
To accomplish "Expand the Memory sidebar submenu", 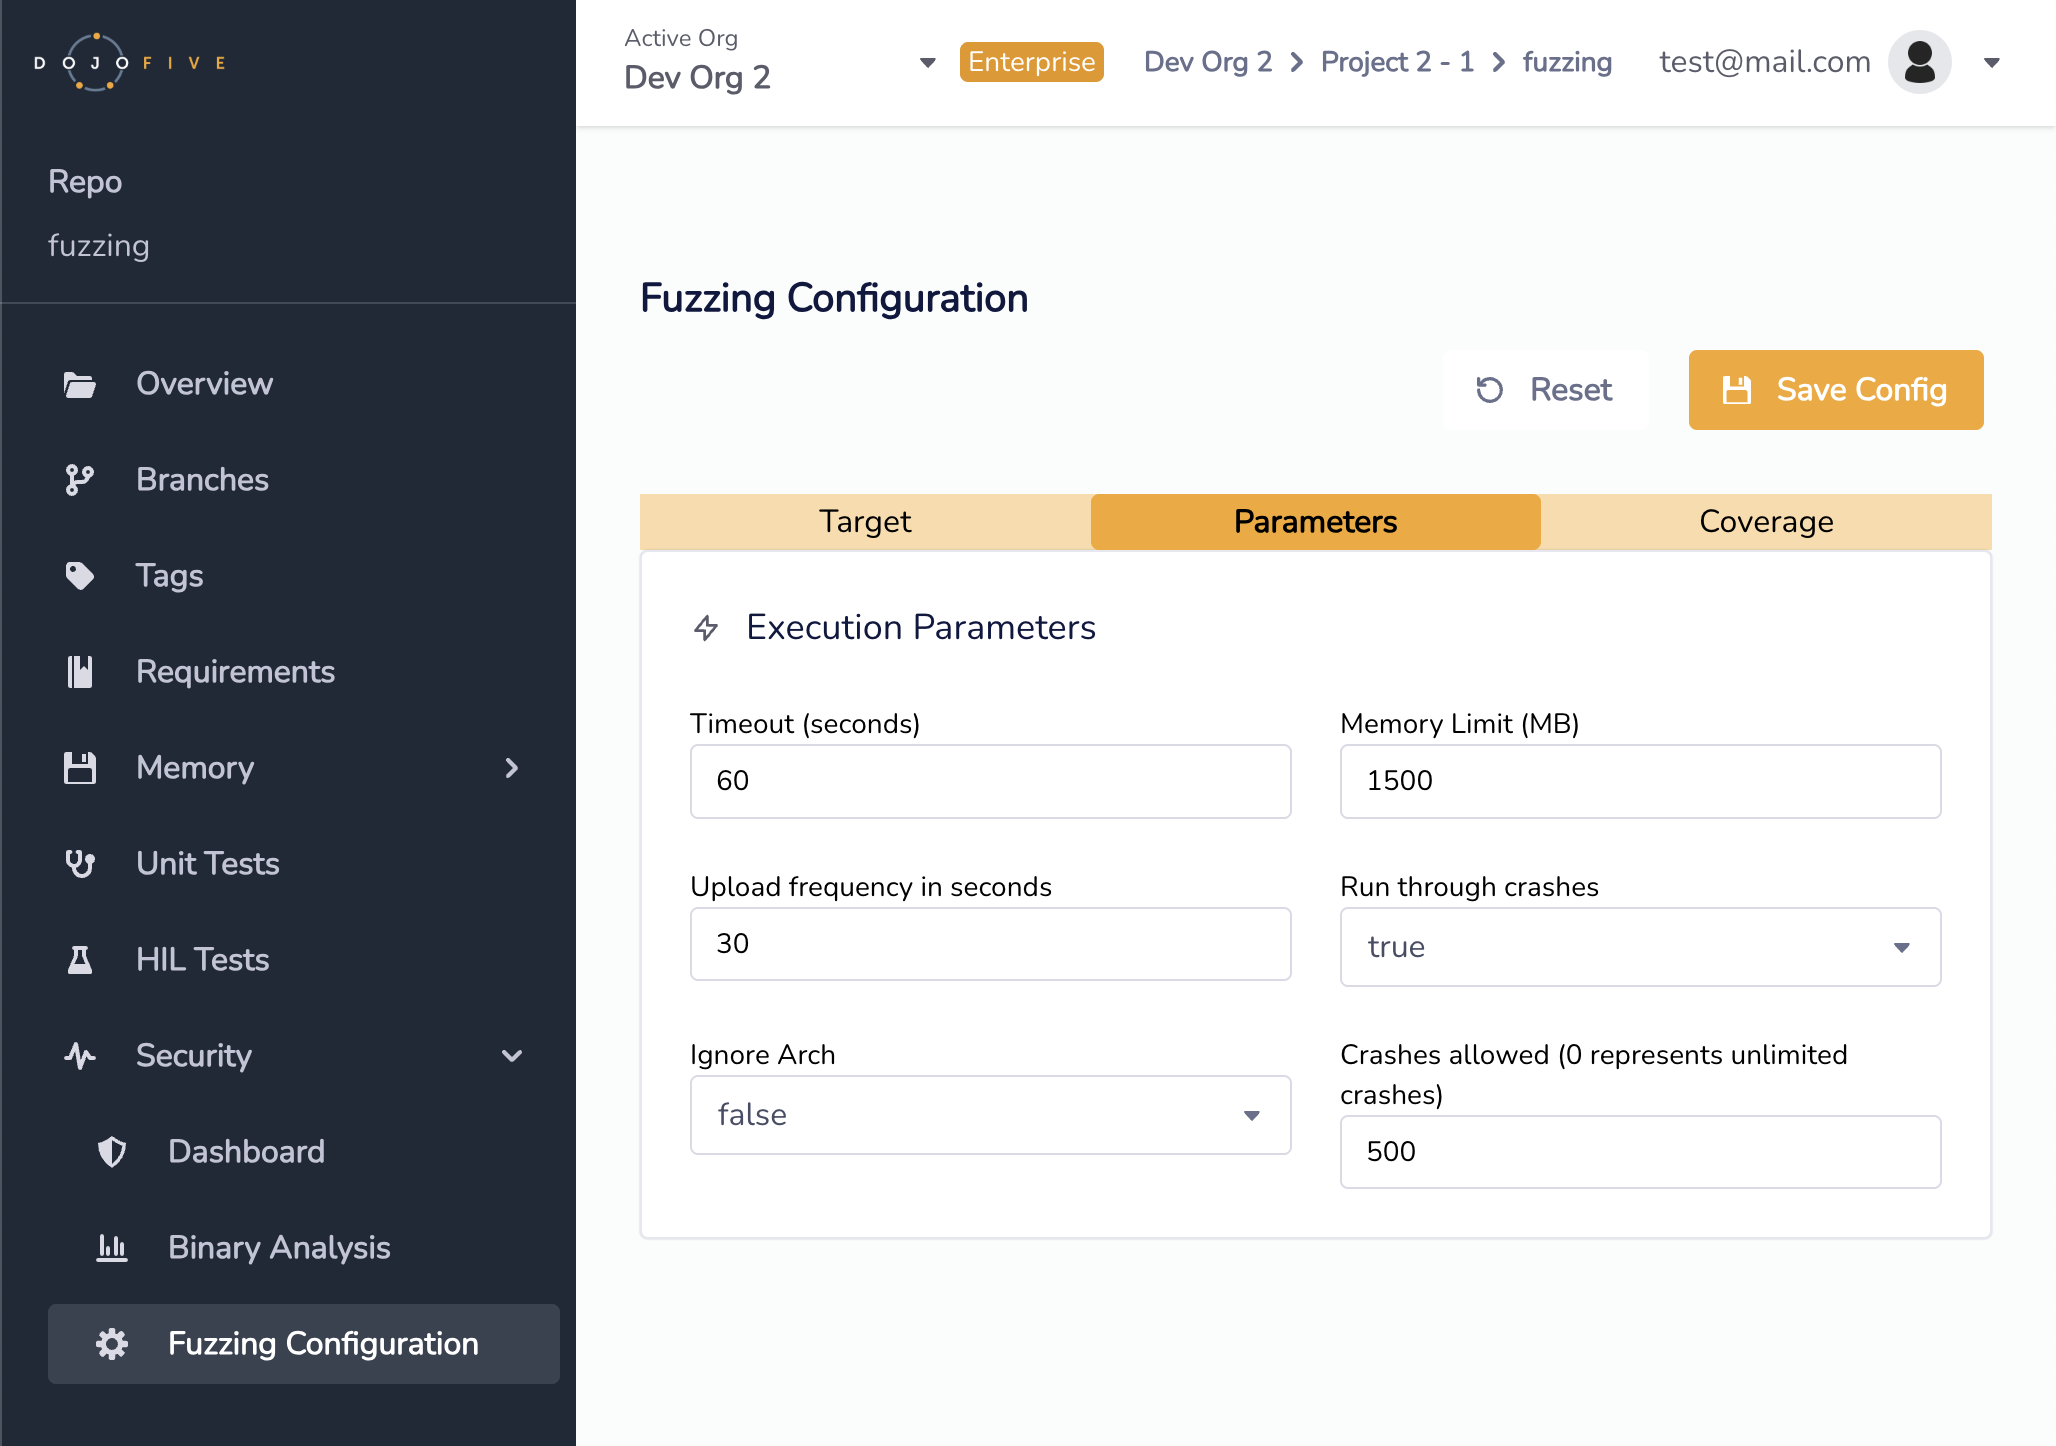I will point(511,768).
